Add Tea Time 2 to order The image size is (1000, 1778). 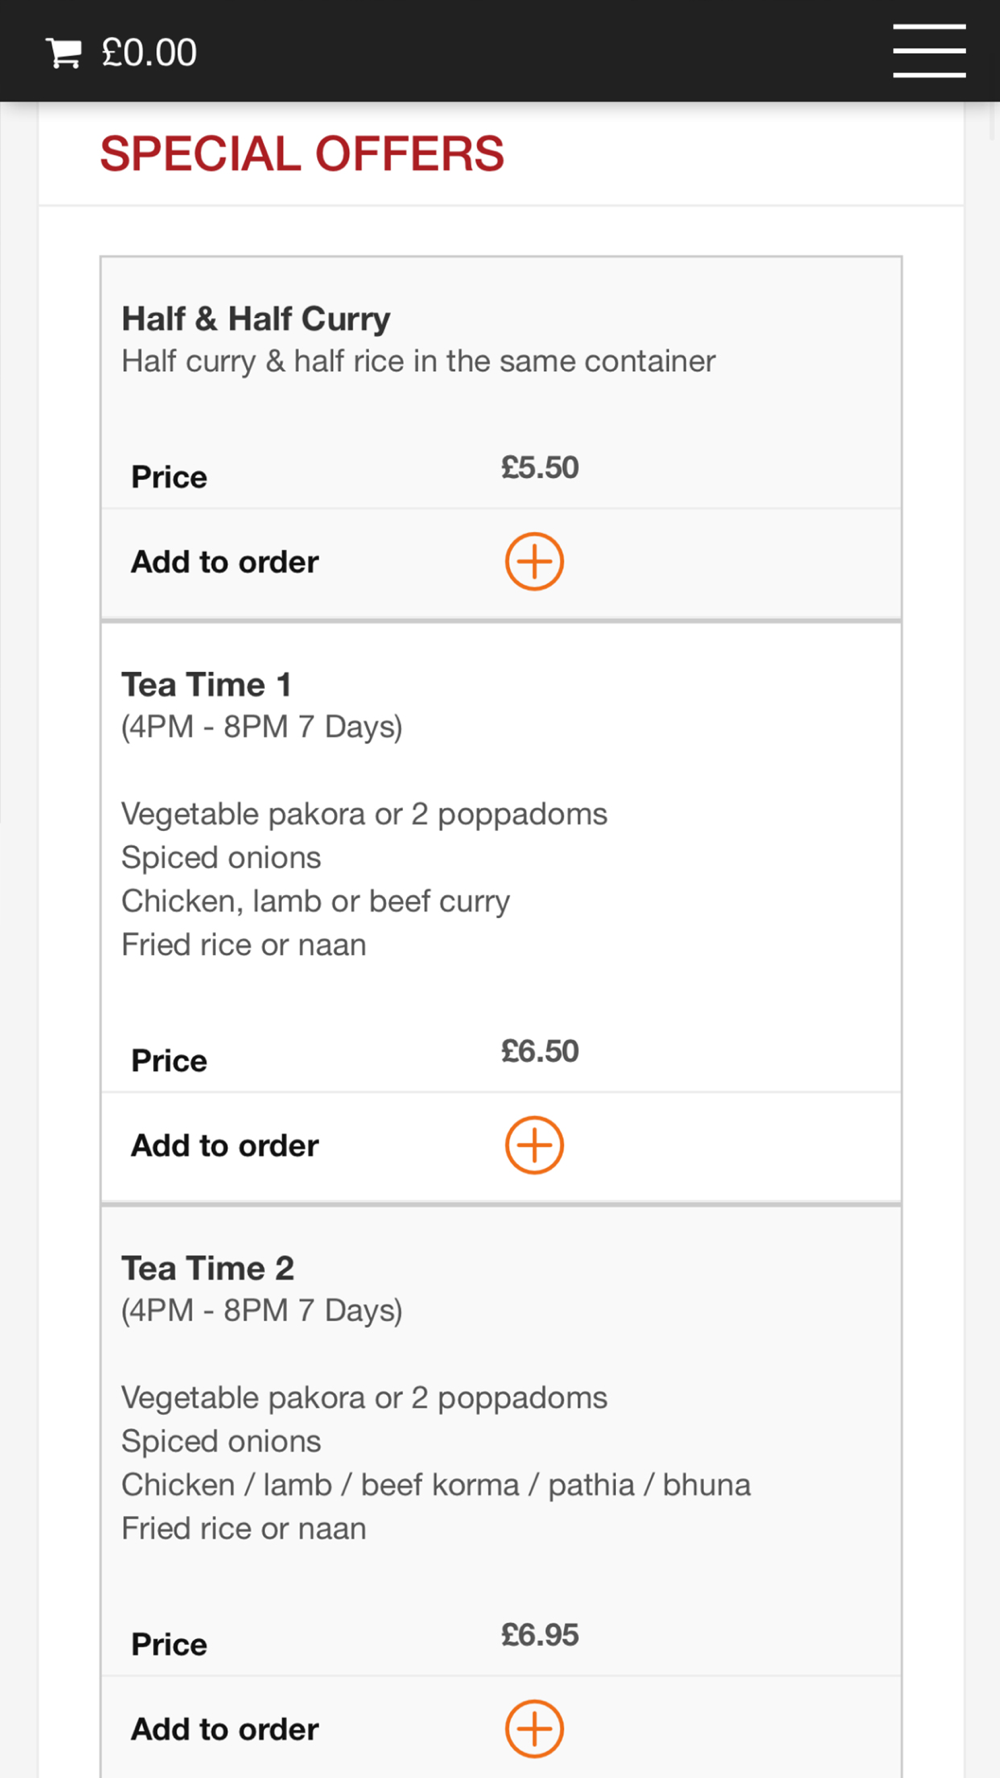534,1728
